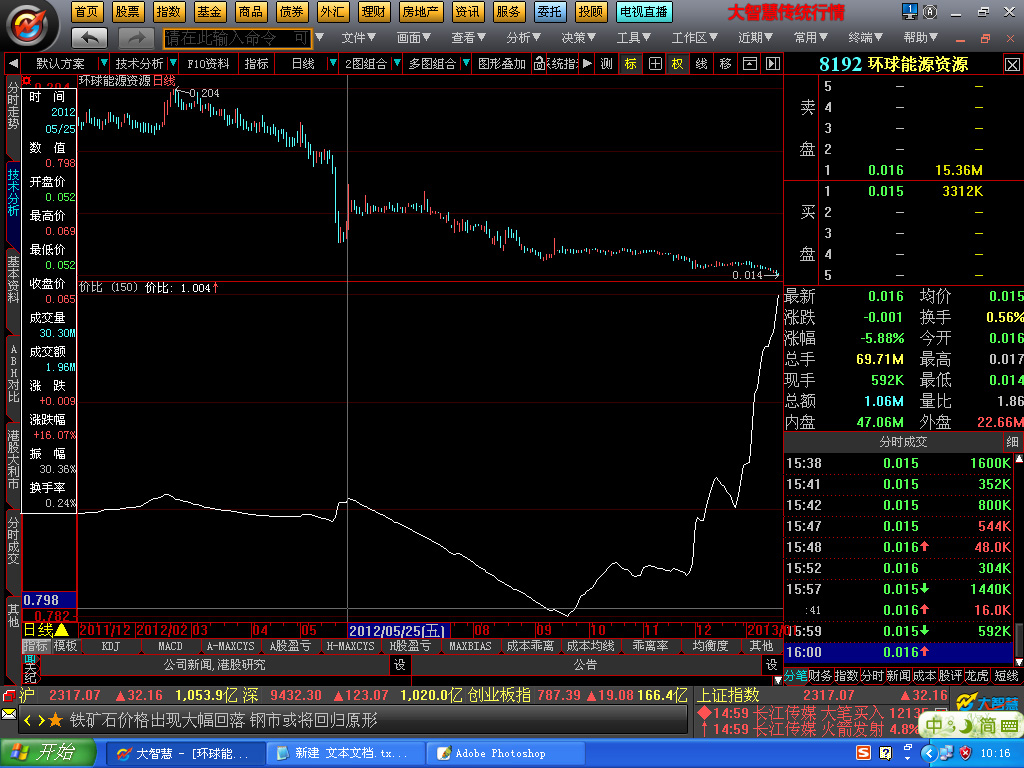Open the 决策 menu

tap(579, 38)
